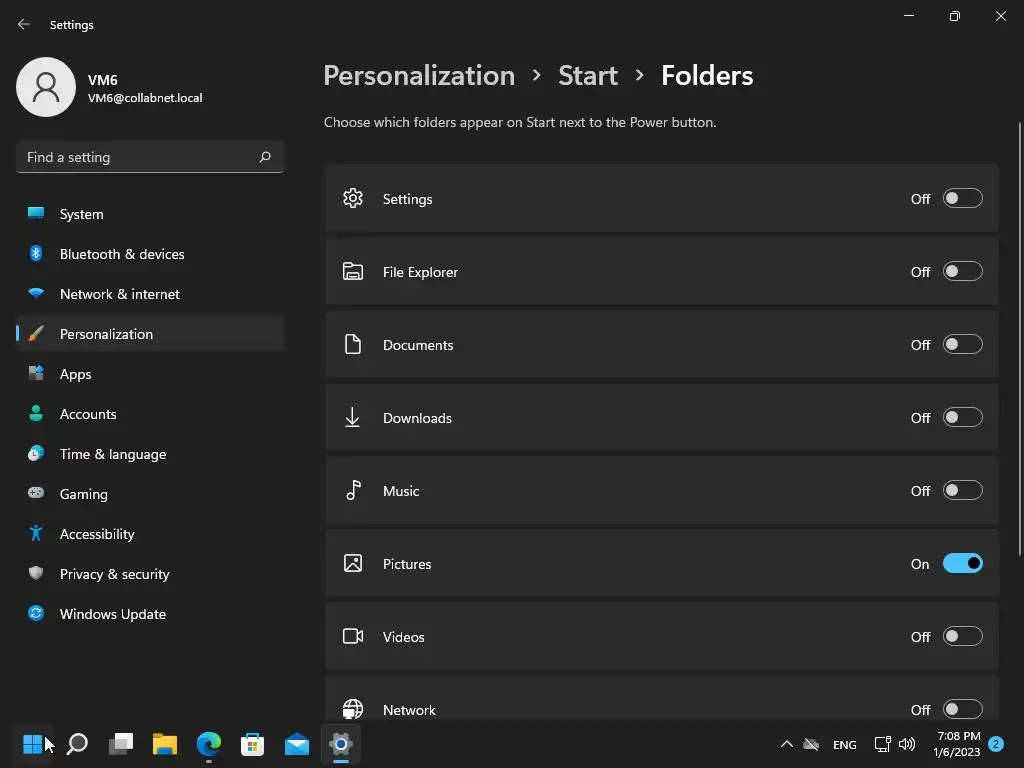The width and height of the screenshot is (1024, 768).
Task: Open Microsoft Edge from the taskbar
Action: click(x=209, y=744)
